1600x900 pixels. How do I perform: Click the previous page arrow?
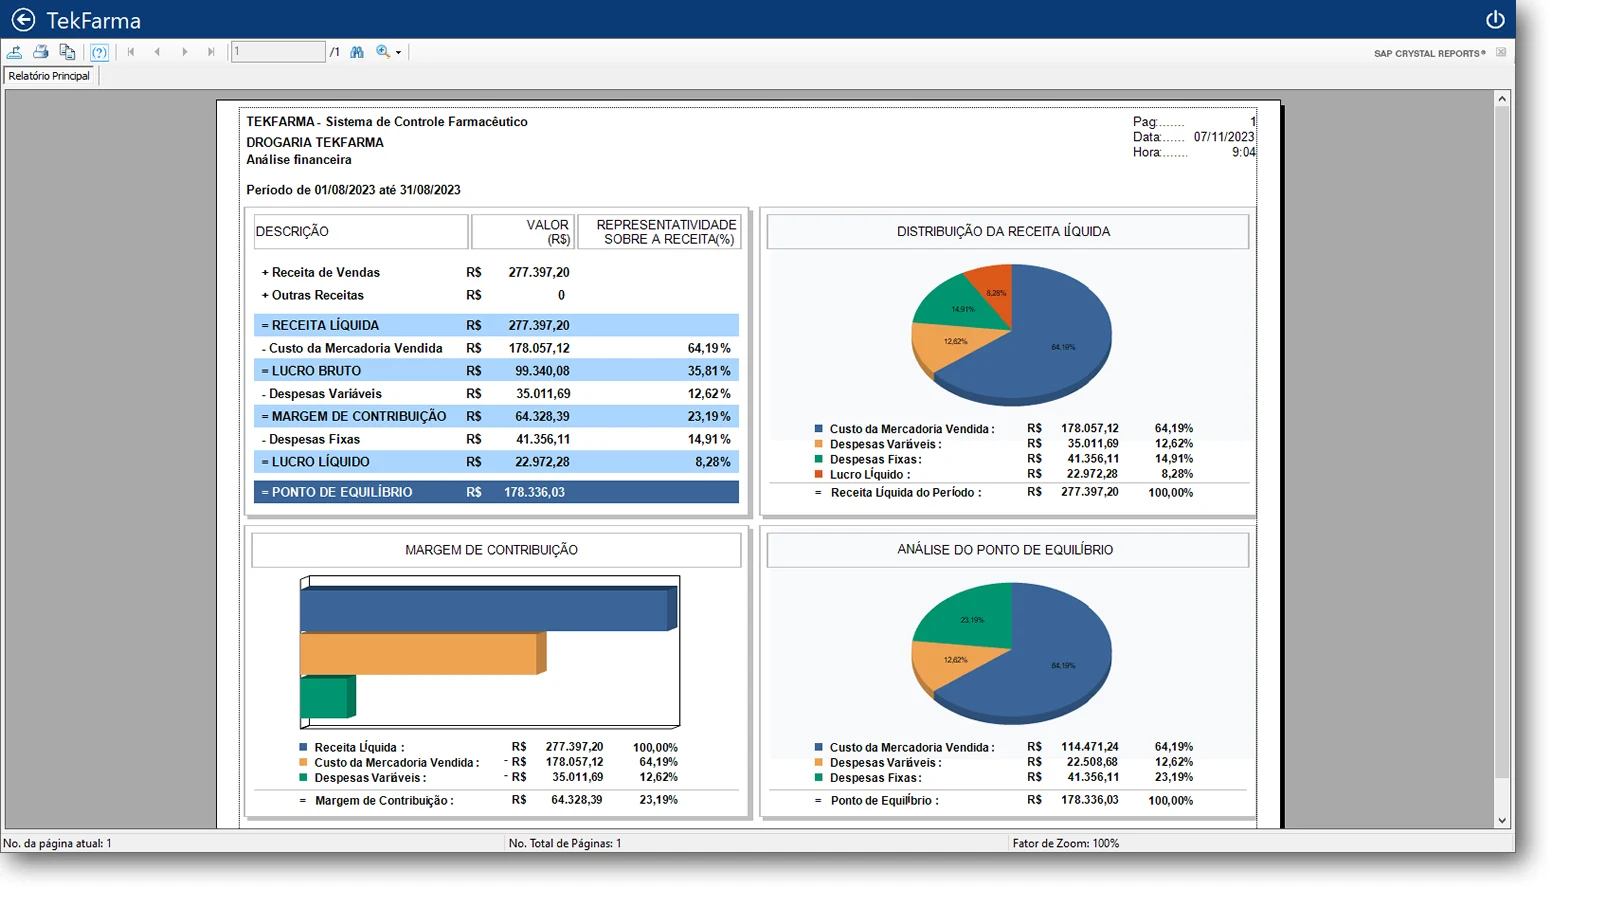(x=157, y=52)
